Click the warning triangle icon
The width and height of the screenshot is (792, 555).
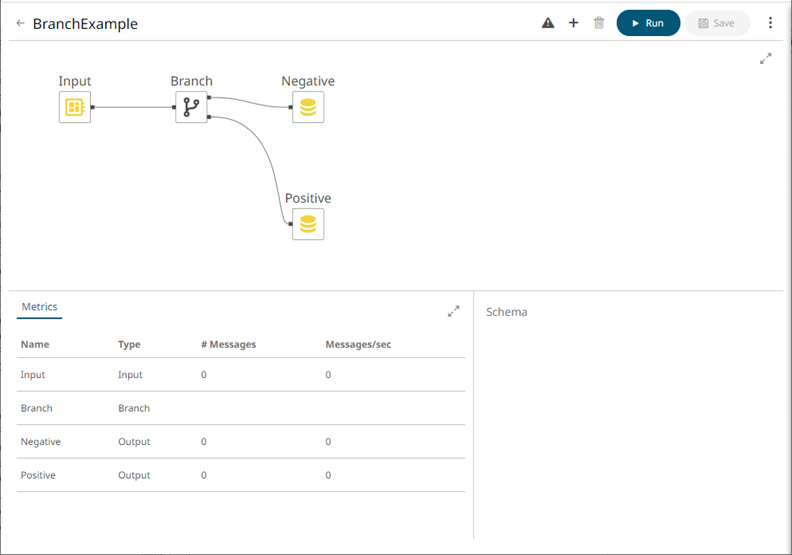pyautogui.click(x=548, y=23)
